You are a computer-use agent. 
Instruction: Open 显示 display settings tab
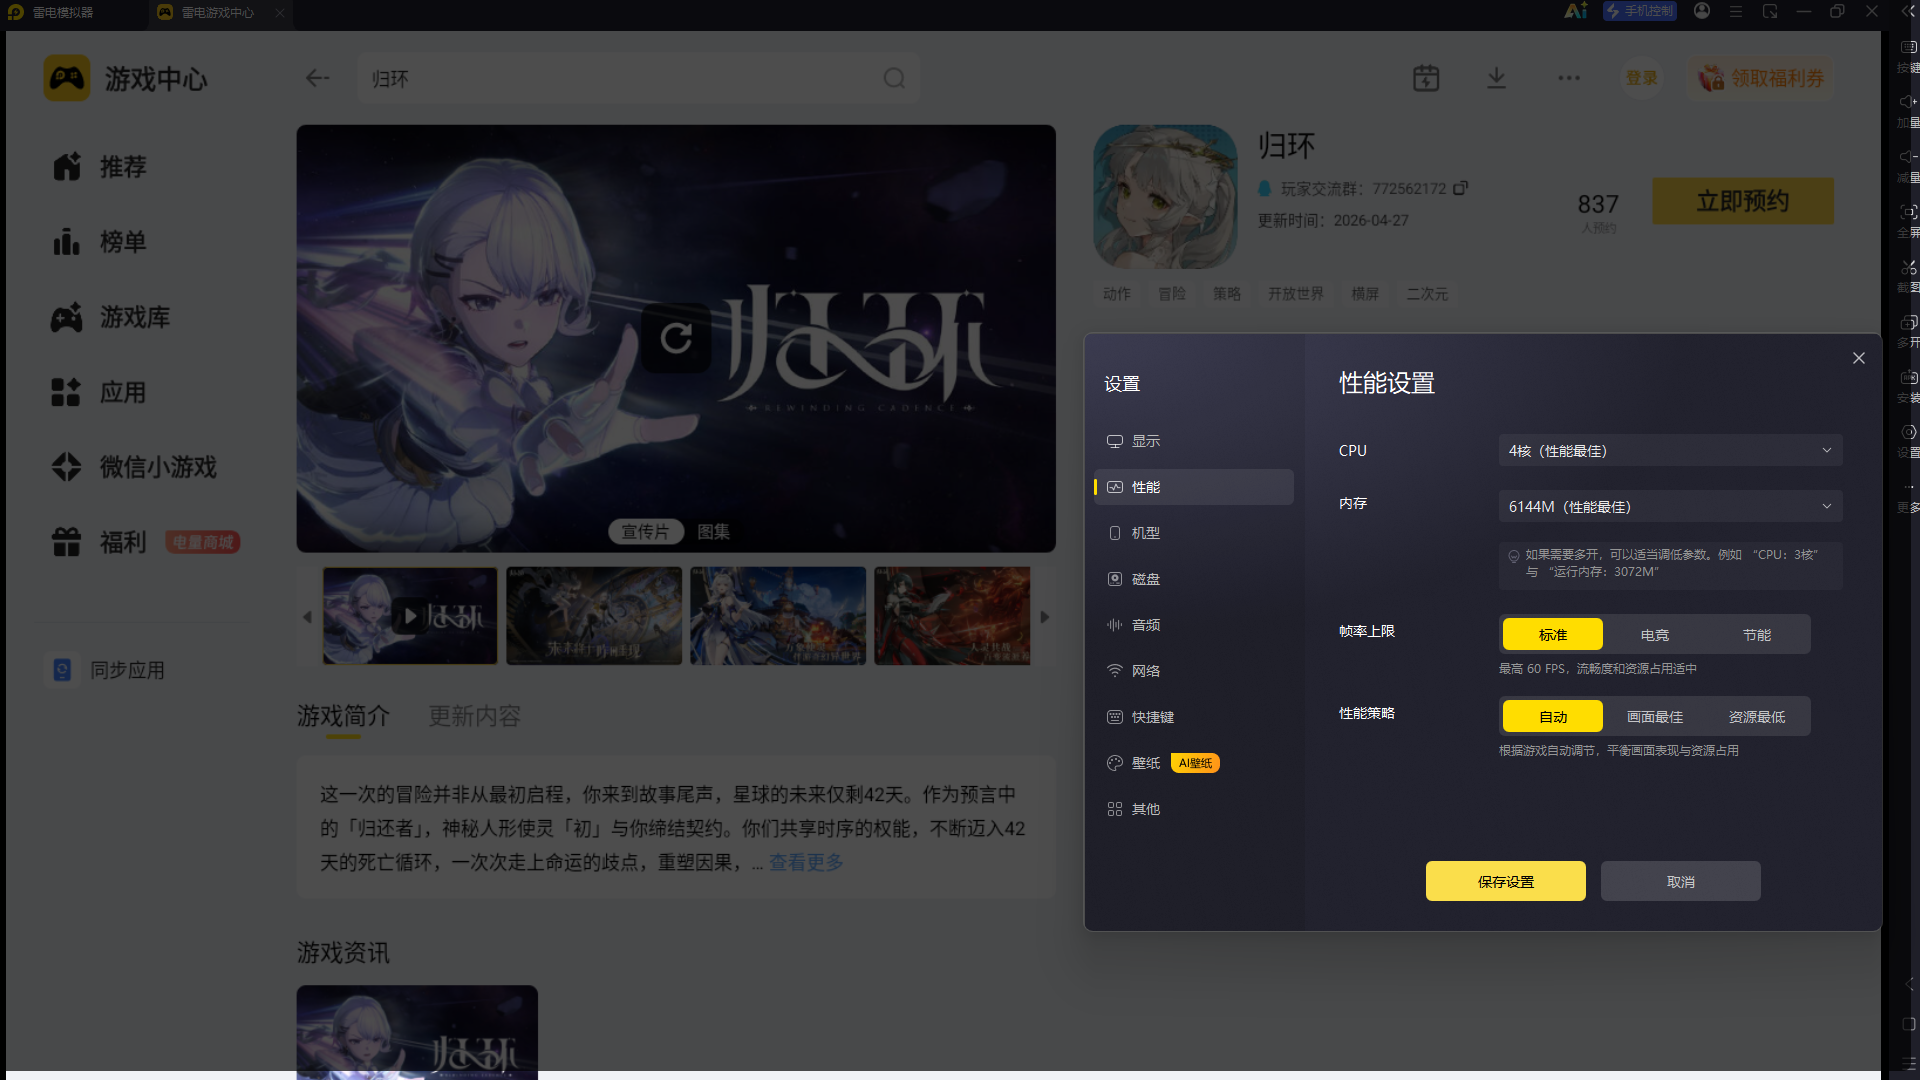click(x=1194, y=441)
